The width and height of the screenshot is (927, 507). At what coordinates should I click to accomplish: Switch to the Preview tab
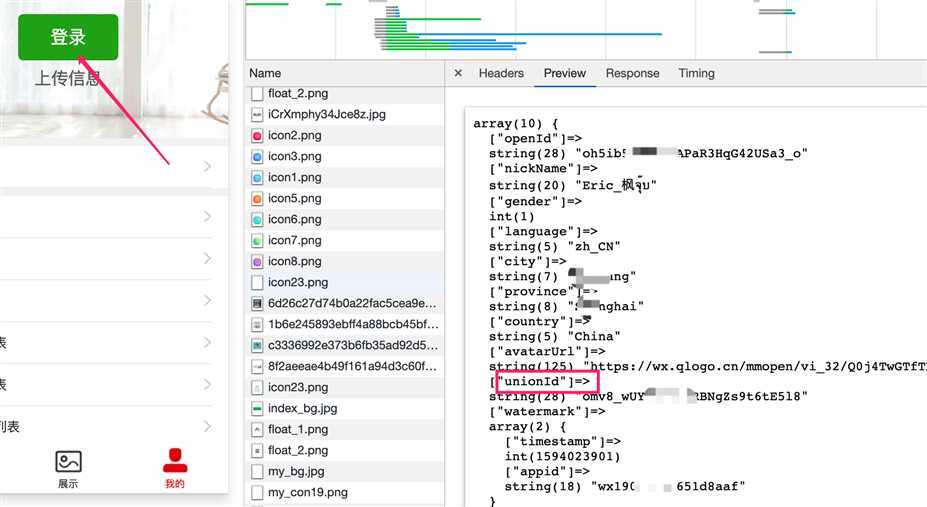pos(565,73)
